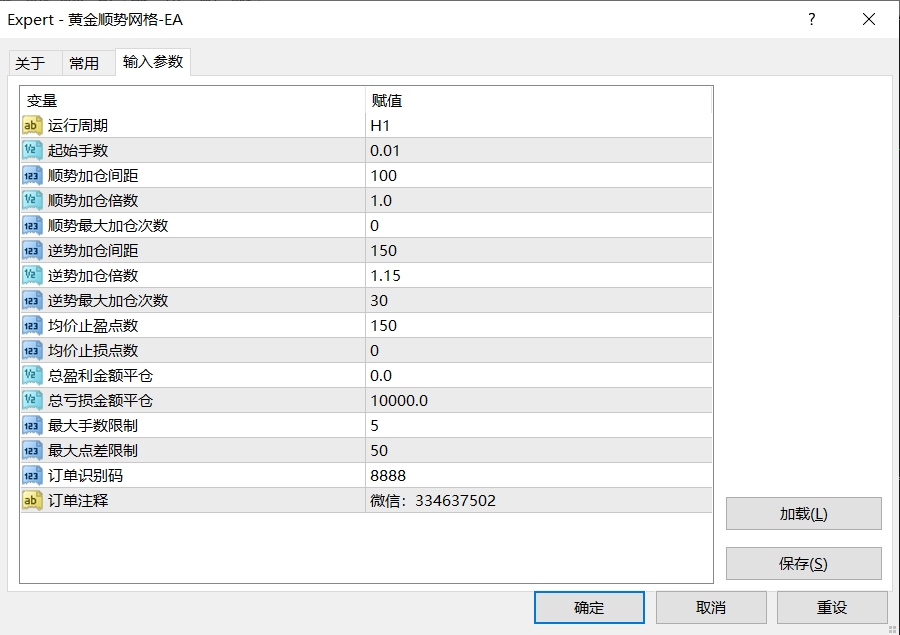Click 取消 to cancel the dialog
Image resolution: width=900 pixels, height=635 pixels.
710,607
